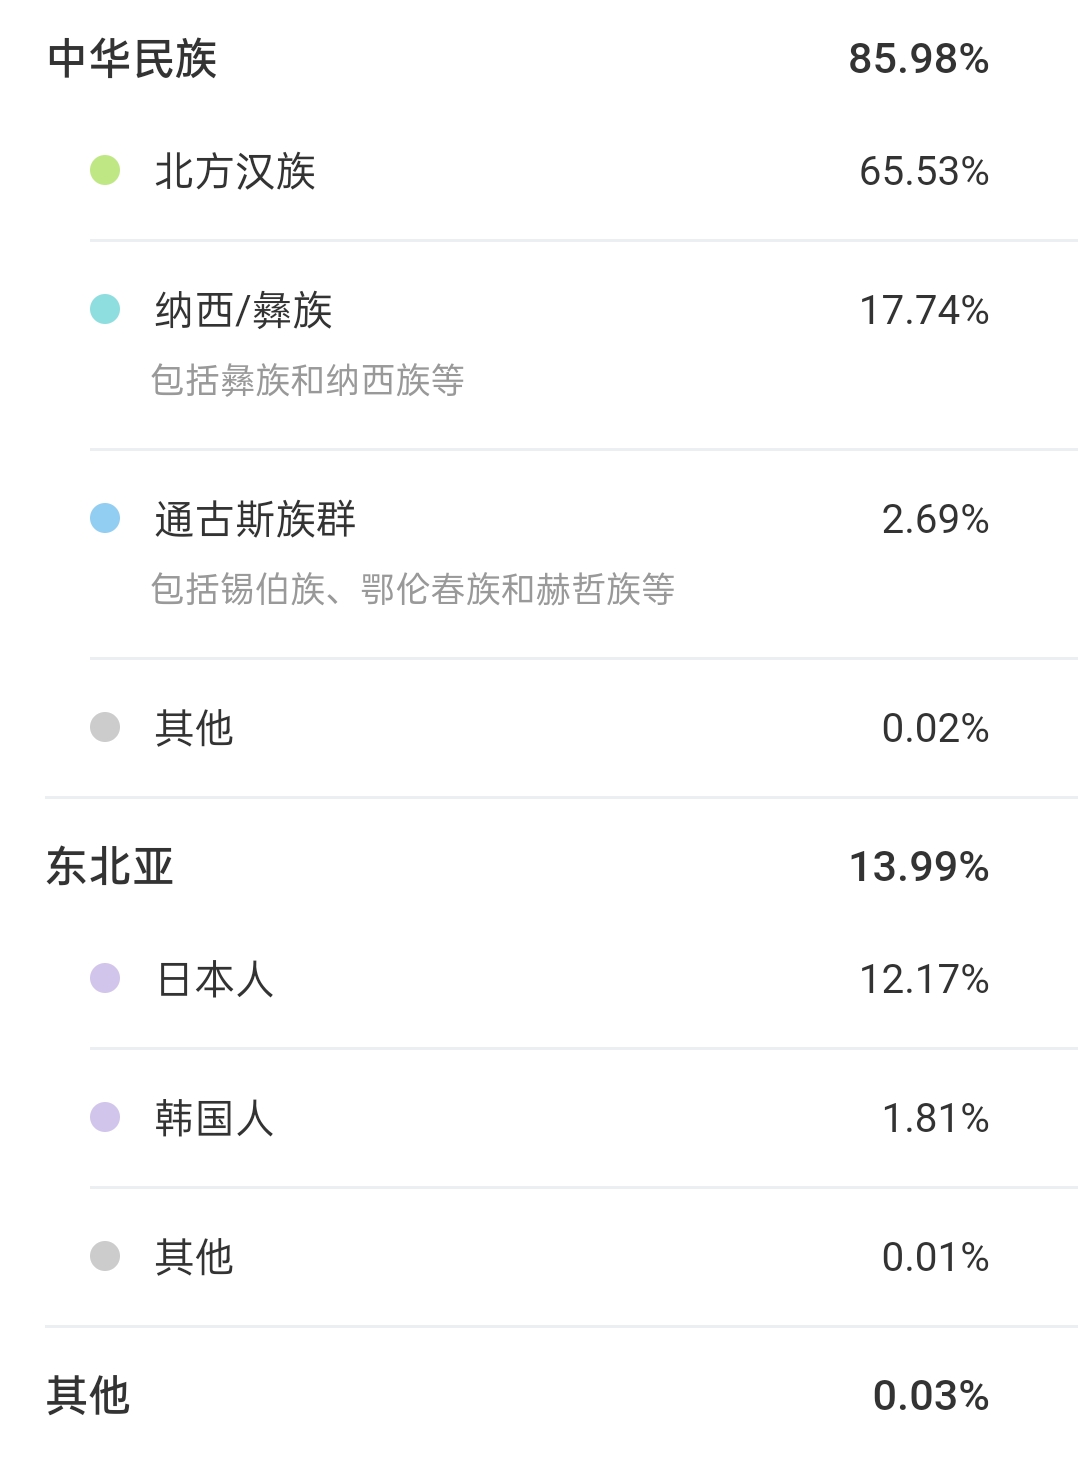Expand the 中华民族 category header
Viewport: 1078px width, 1462px height.
pos(539,58)
